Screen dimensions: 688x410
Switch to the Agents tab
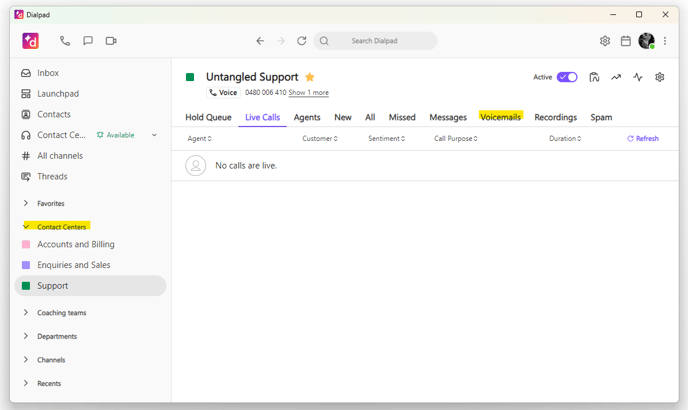coord(307,117)
